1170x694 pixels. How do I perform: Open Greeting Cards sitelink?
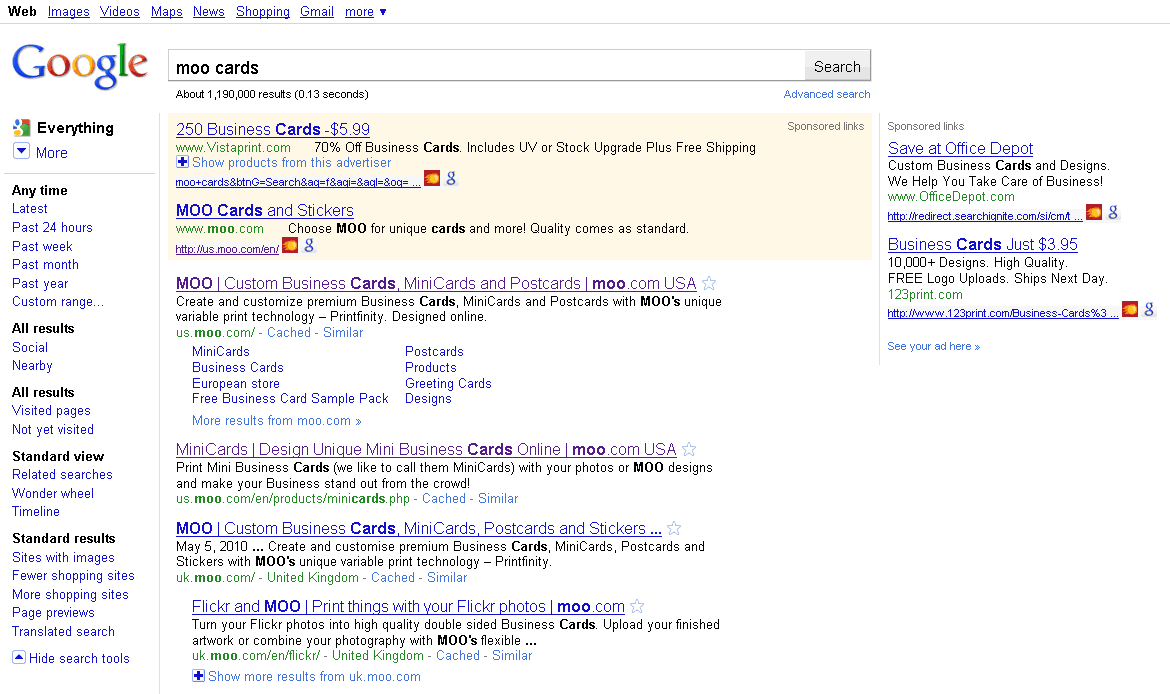tap(448, 384)
